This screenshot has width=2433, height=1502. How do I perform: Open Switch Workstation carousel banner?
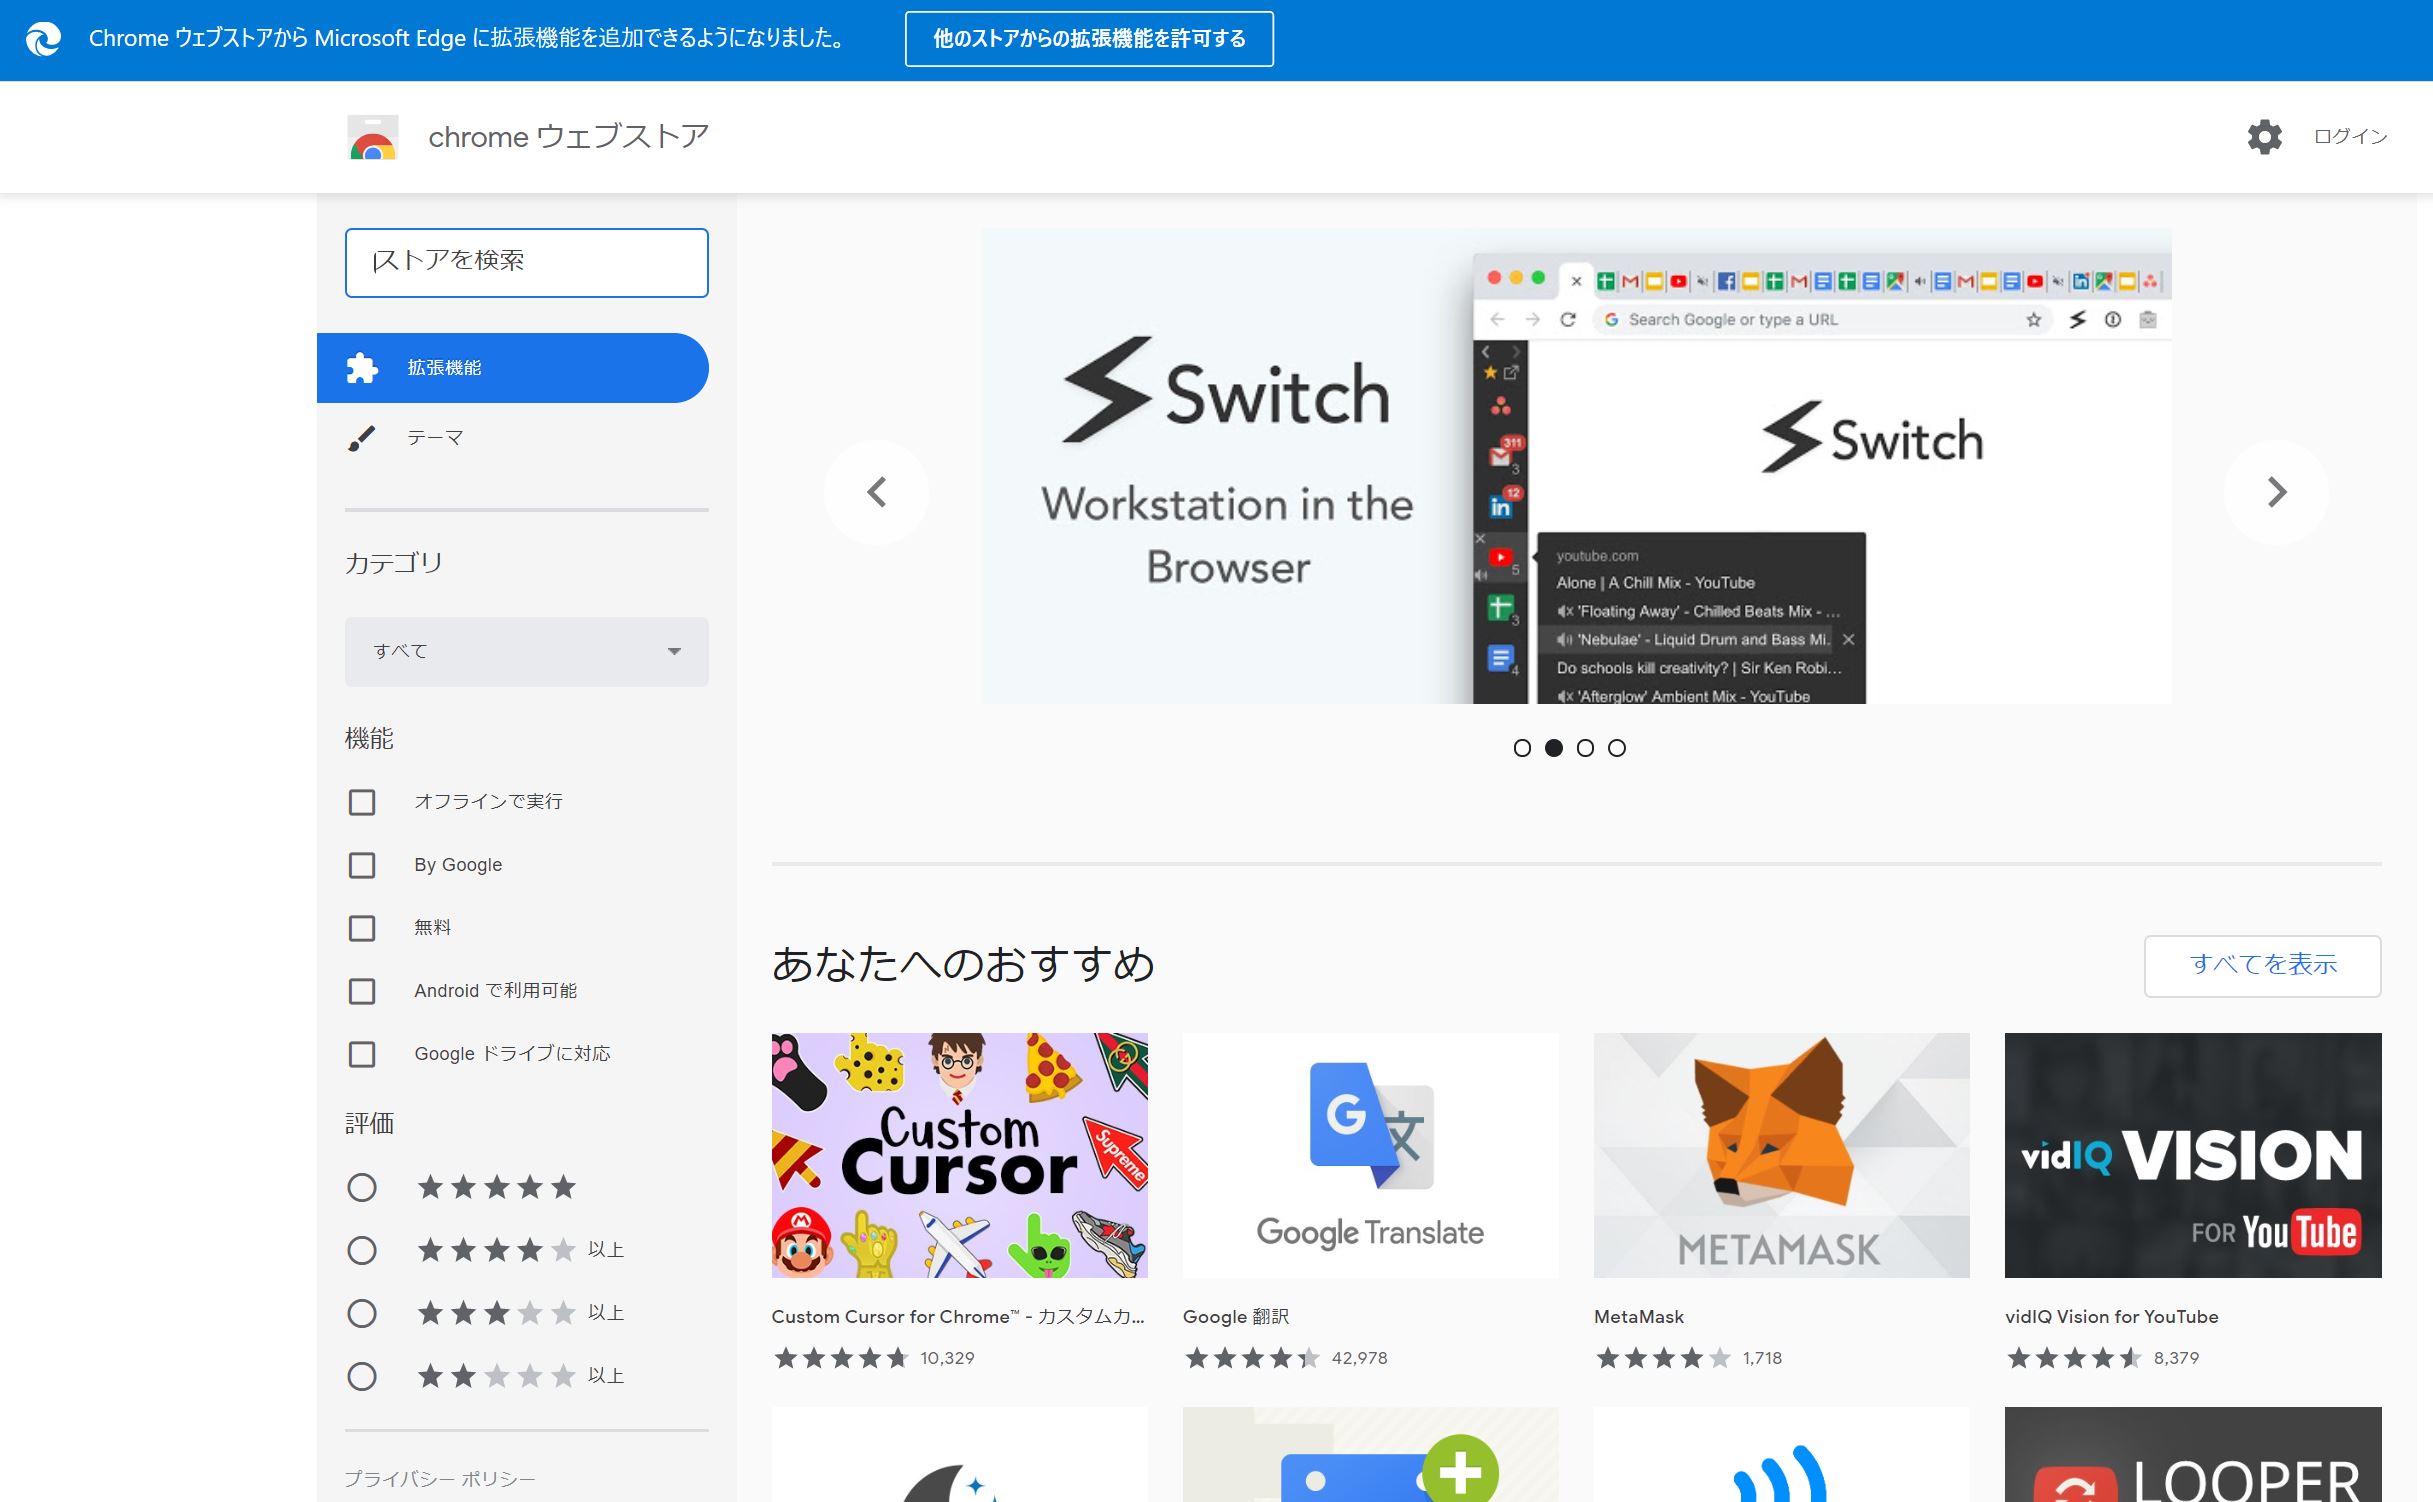pos(1576,466)
